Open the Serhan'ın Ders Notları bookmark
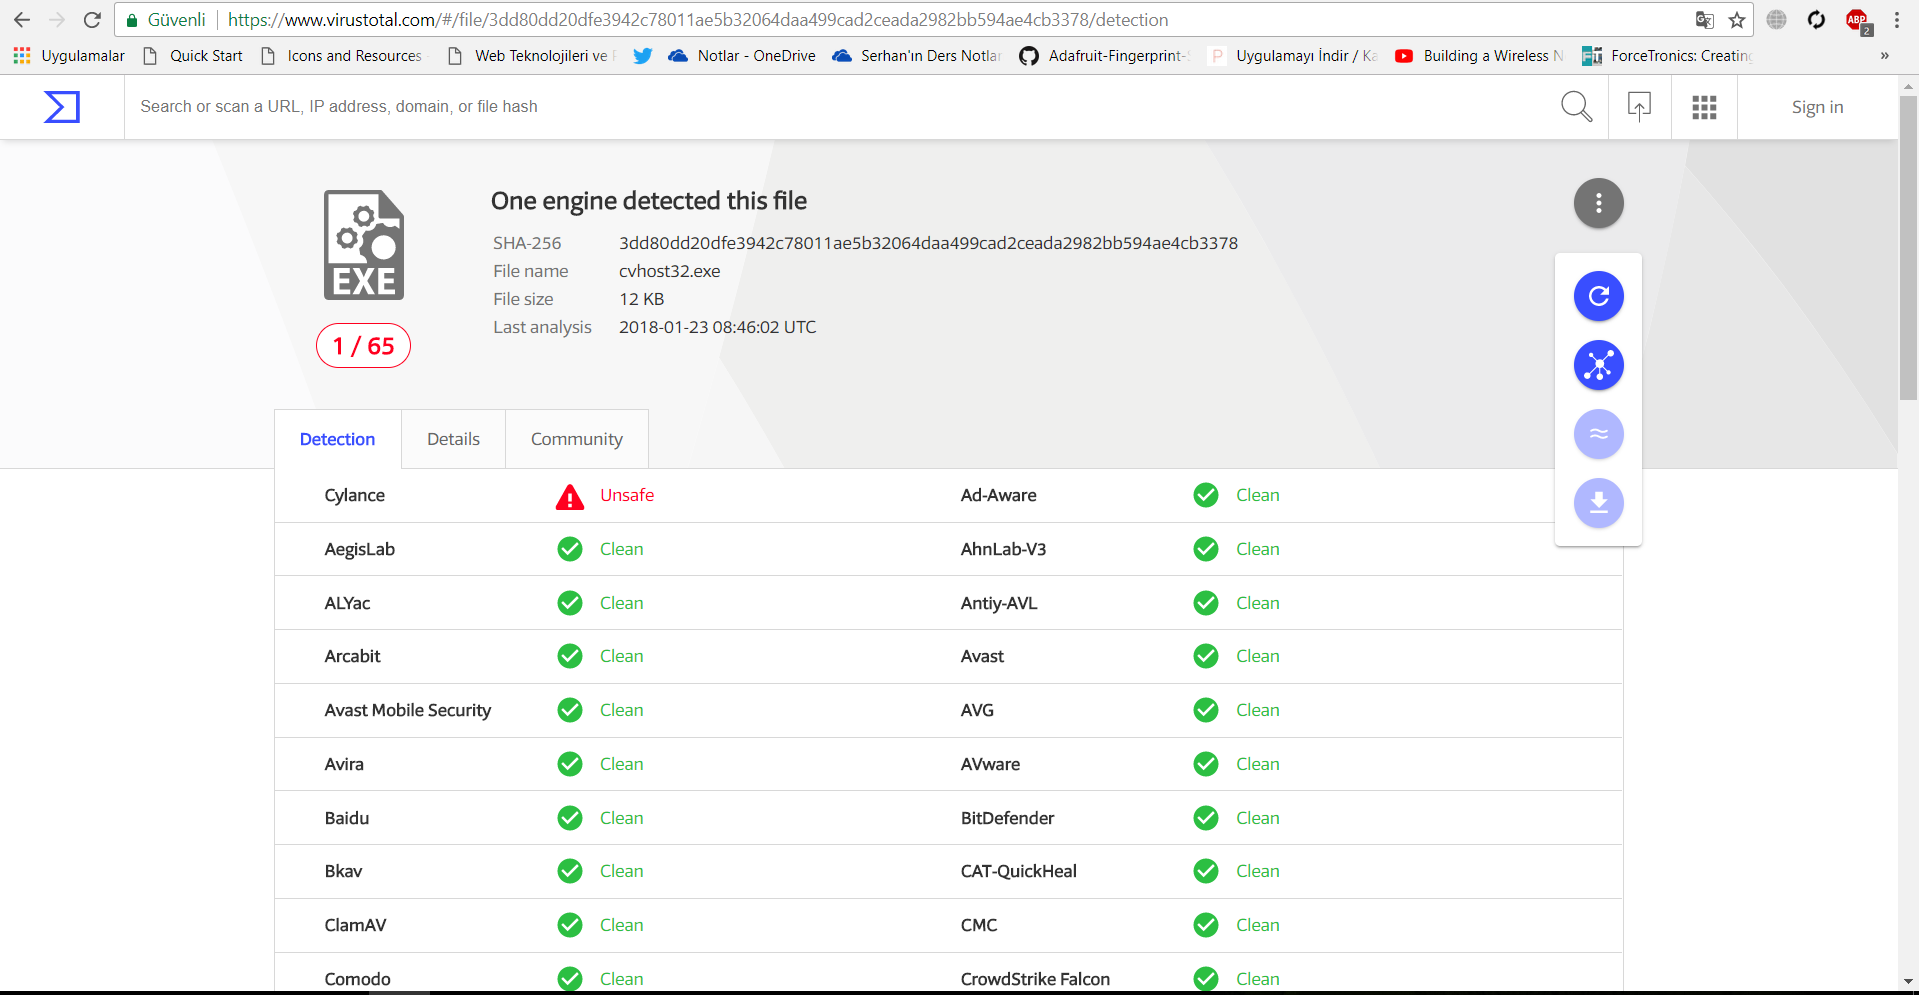The height and width of the screenshot is (995, 1919). click(x=917, y=56)
